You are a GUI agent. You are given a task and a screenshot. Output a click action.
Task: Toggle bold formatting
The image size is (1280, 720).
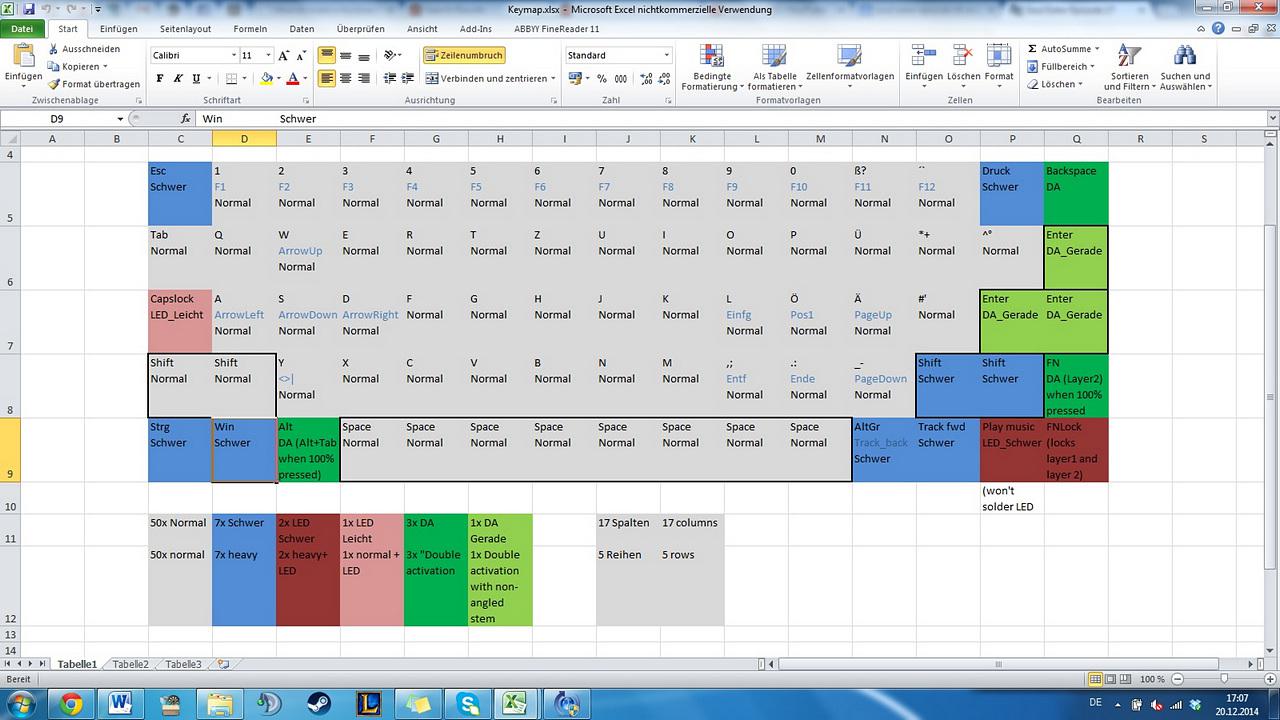160,78
